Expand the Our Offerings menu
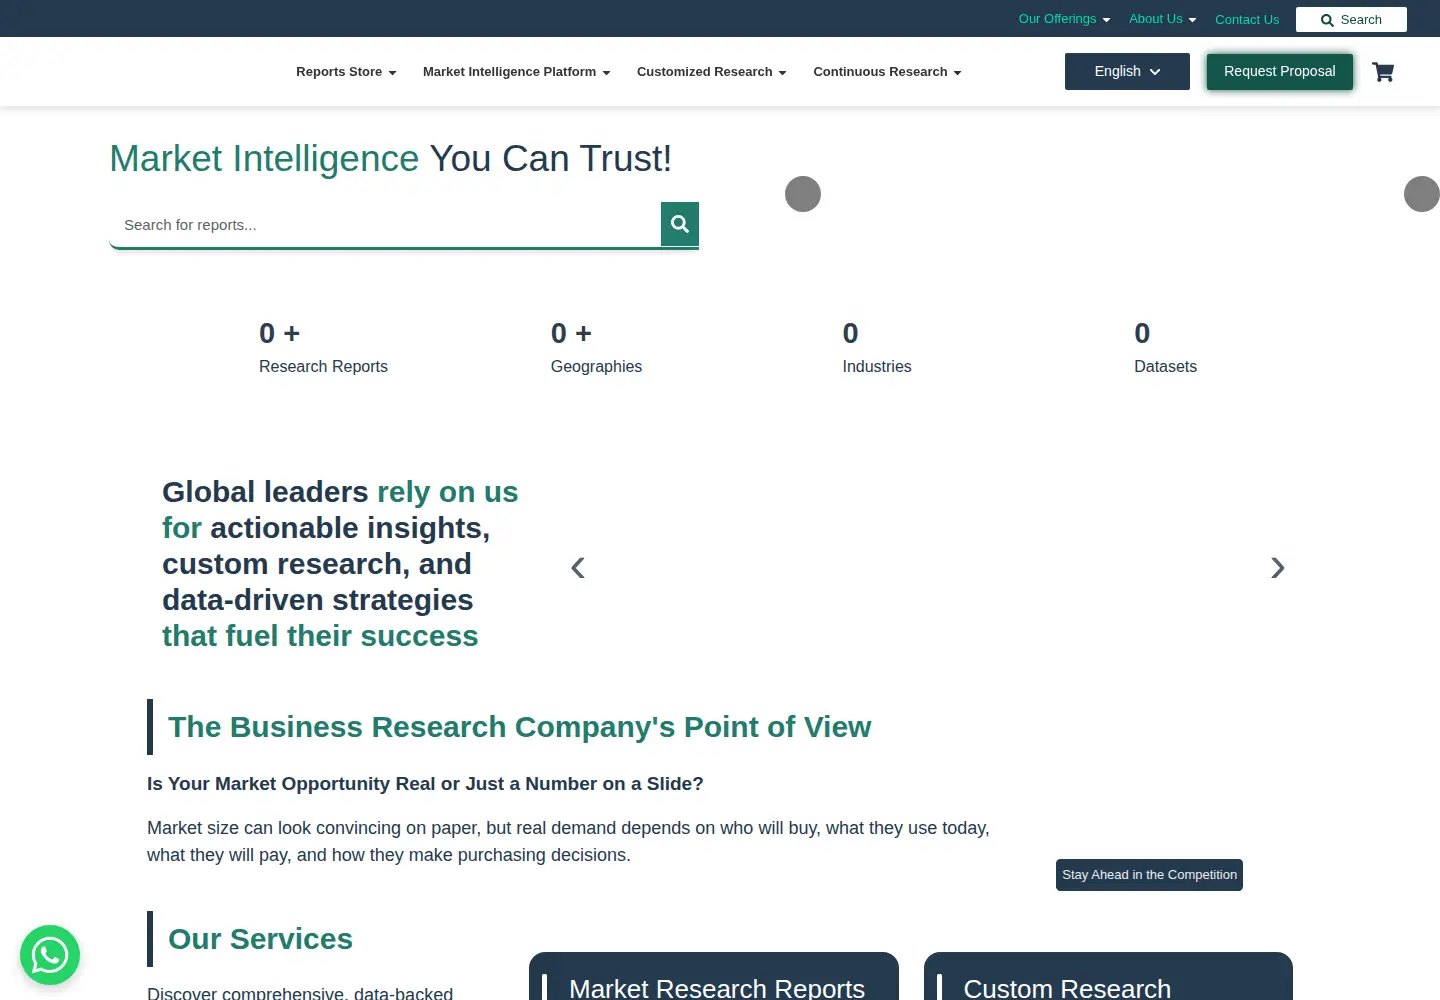 tap(1064, 19)
